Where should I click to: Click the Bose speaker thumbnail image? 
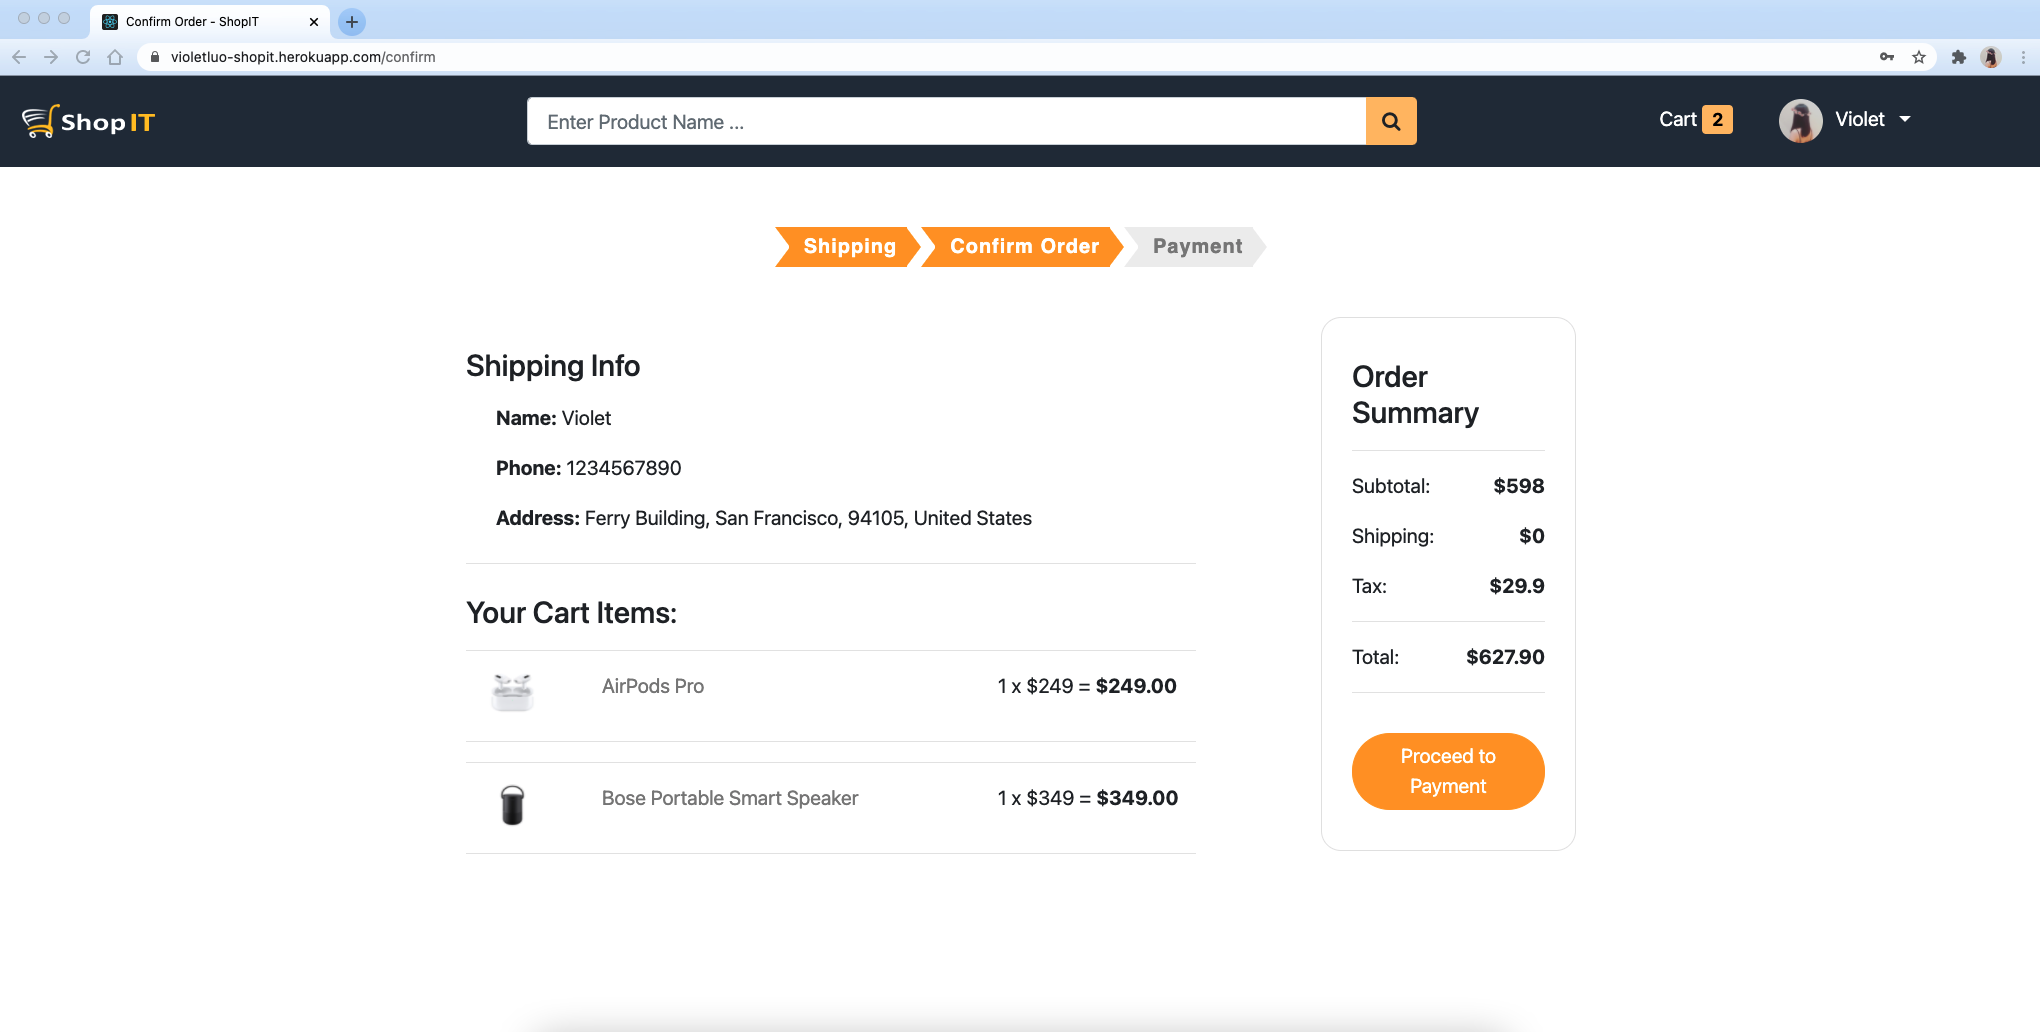click(x=512, y=804)
